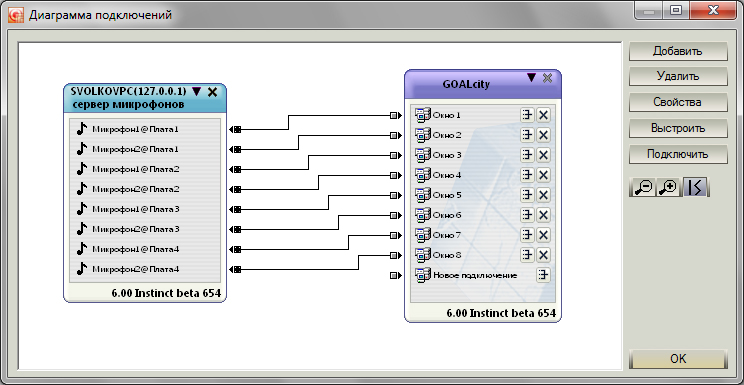This screenshot has width=744, height=385.
Task: Select the Микрофон1@Плата2 row
Action: [145, 169]
